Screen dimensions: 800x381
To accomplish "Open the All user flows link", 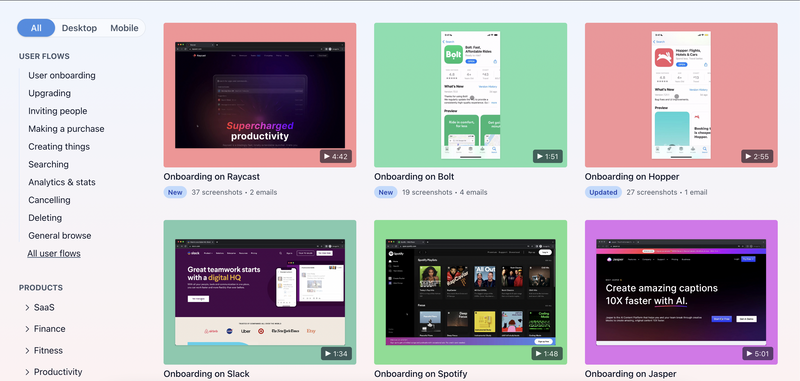I will tap(54, 253).
